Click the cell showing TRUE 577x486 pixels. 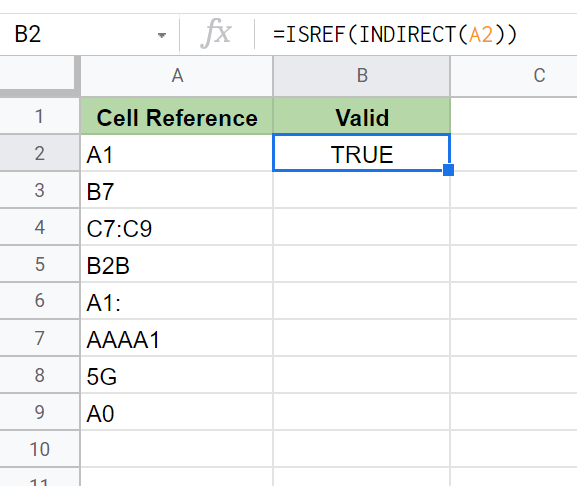click(x=362, y=153)
